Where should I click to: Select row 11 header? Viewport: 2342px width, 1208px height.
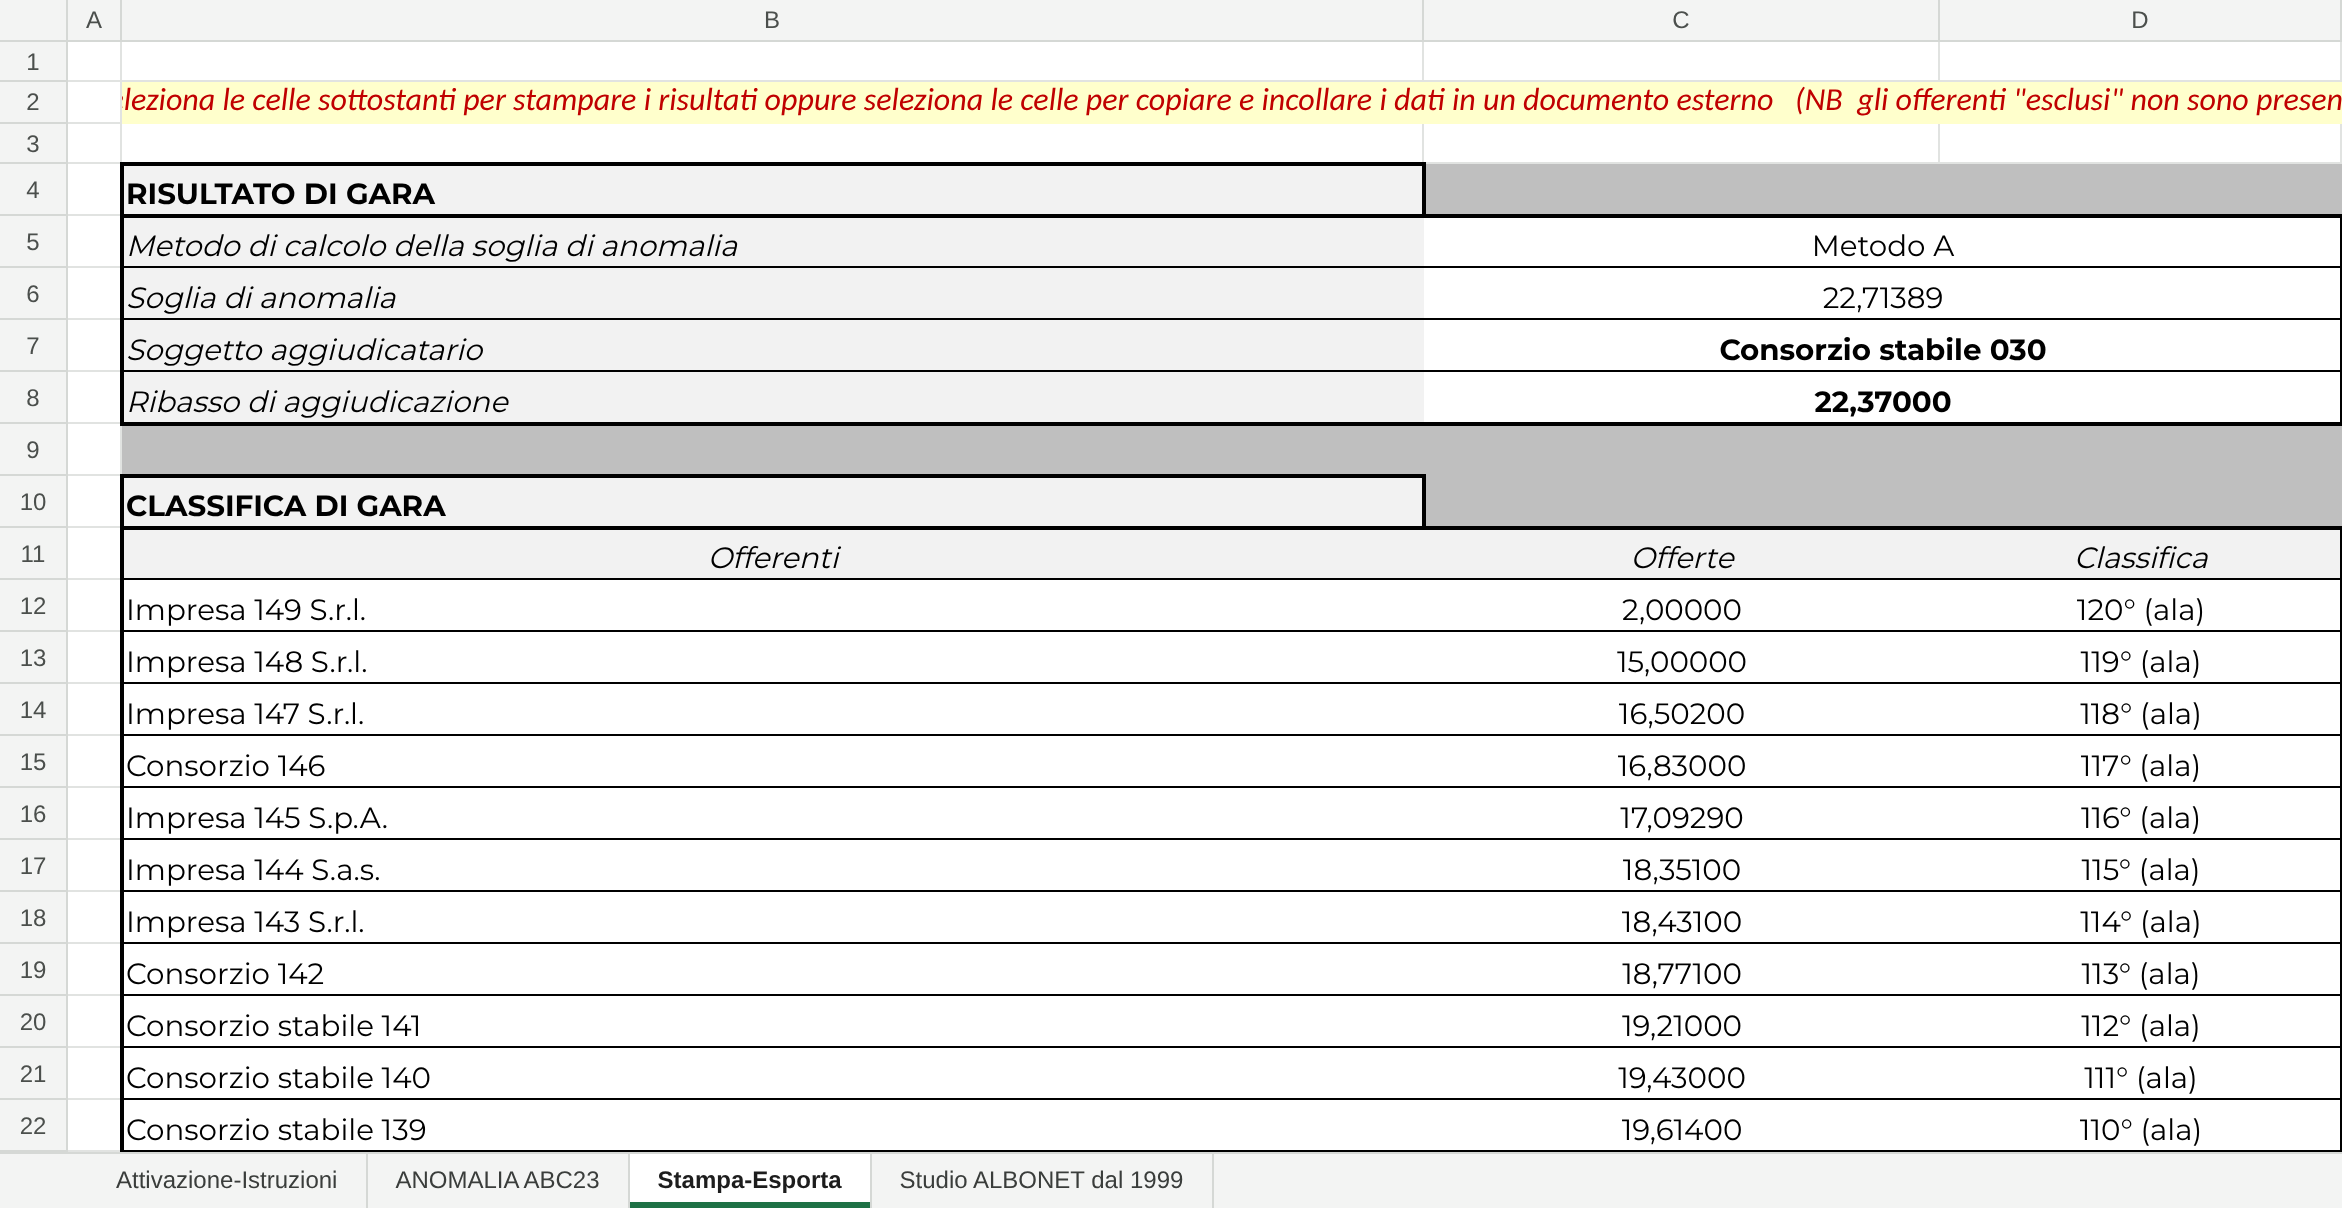click(33, 554)
